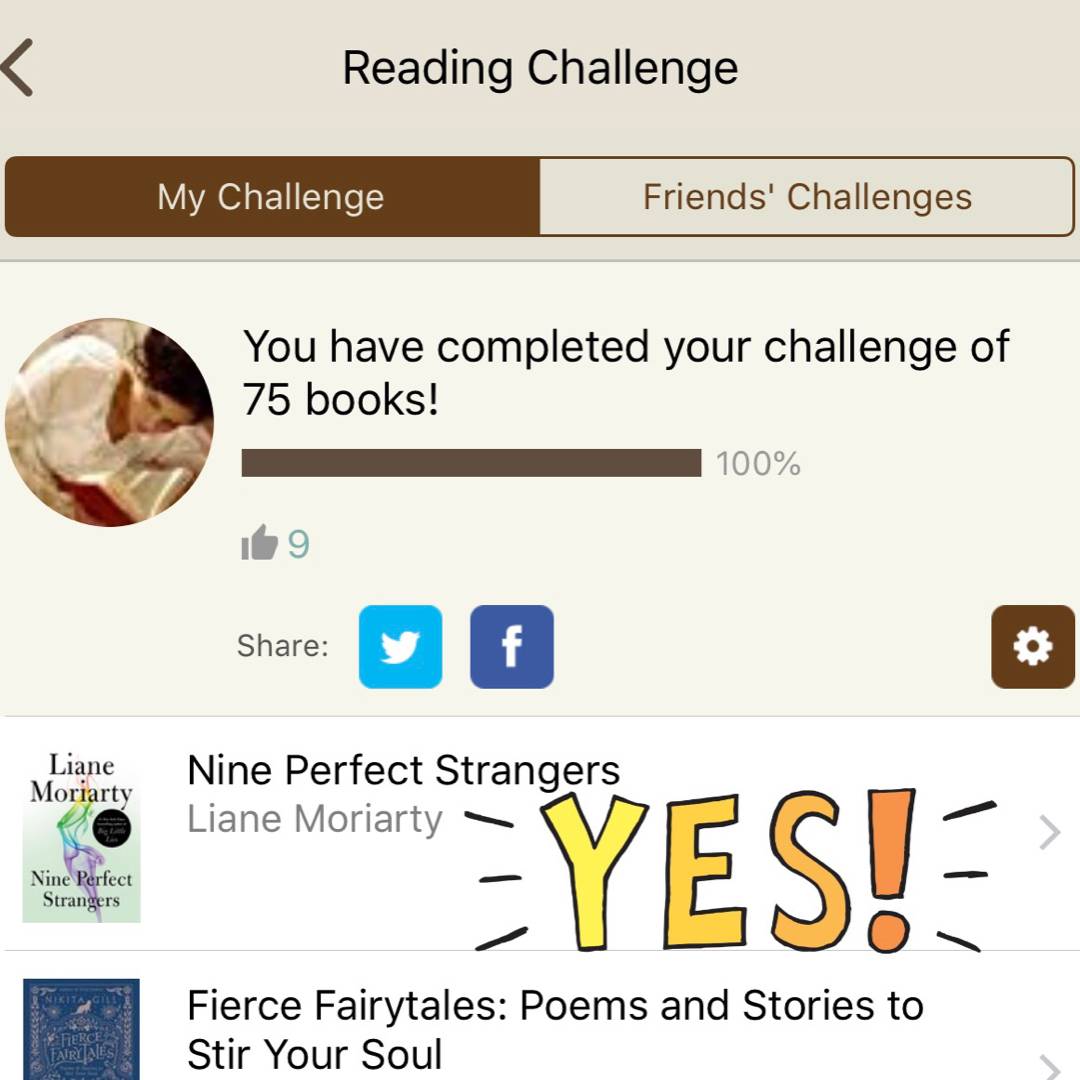
Task: Share the challenge on Facebook
Action: pos(511,647)
